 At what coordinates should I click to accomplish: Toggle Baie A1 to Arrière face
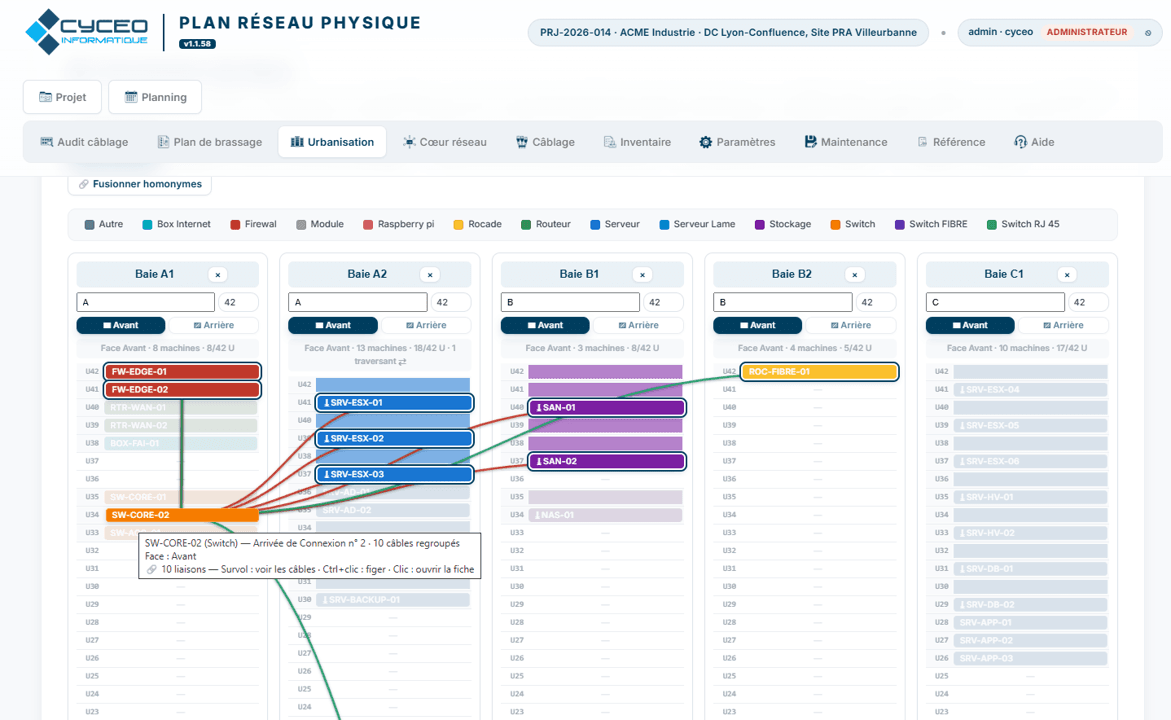(214, 325)
